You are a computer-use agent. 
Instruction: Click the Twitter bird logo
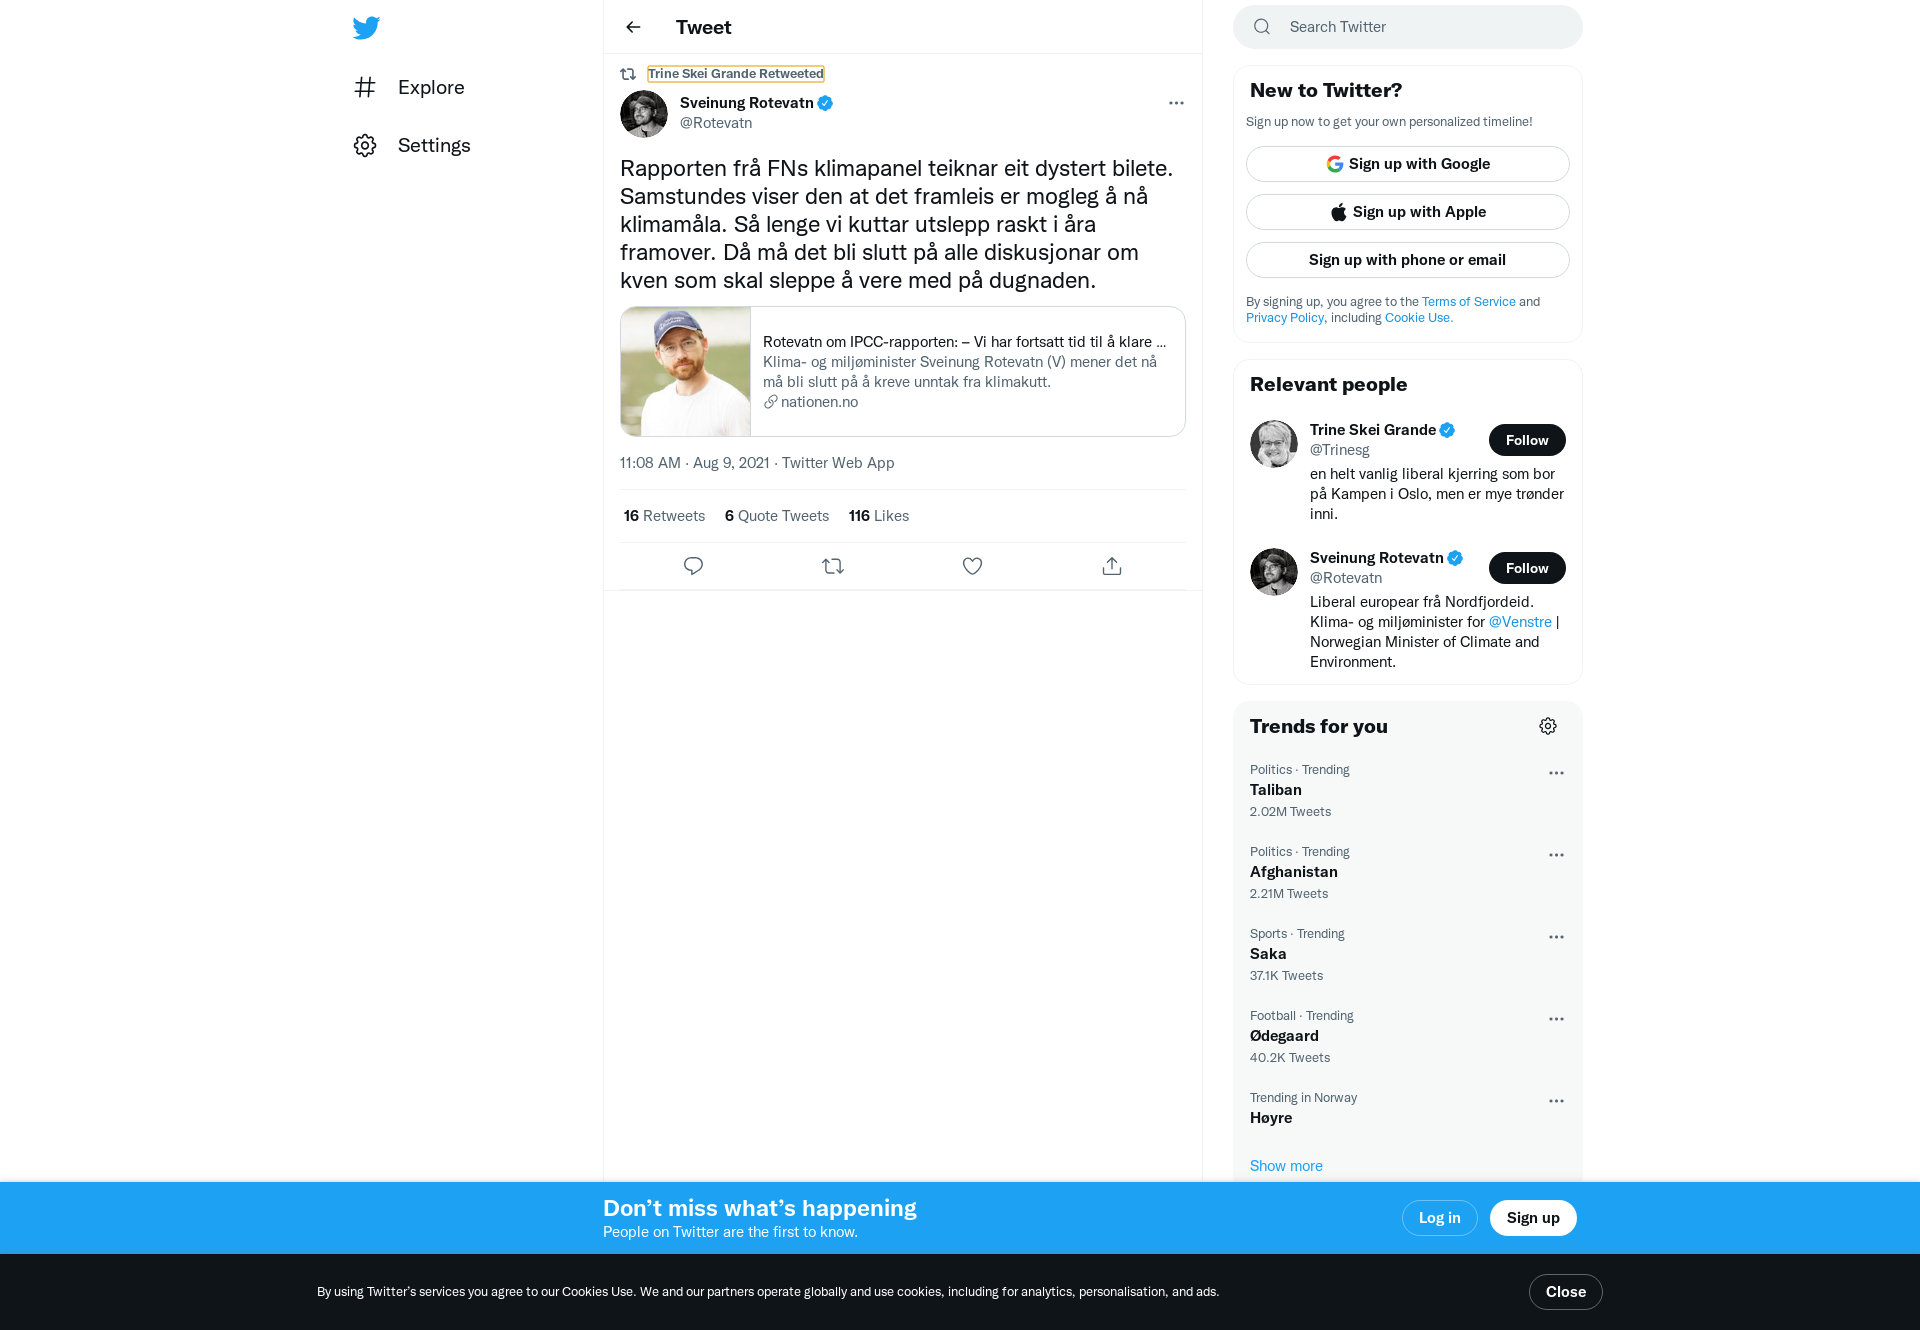[366, 27]
